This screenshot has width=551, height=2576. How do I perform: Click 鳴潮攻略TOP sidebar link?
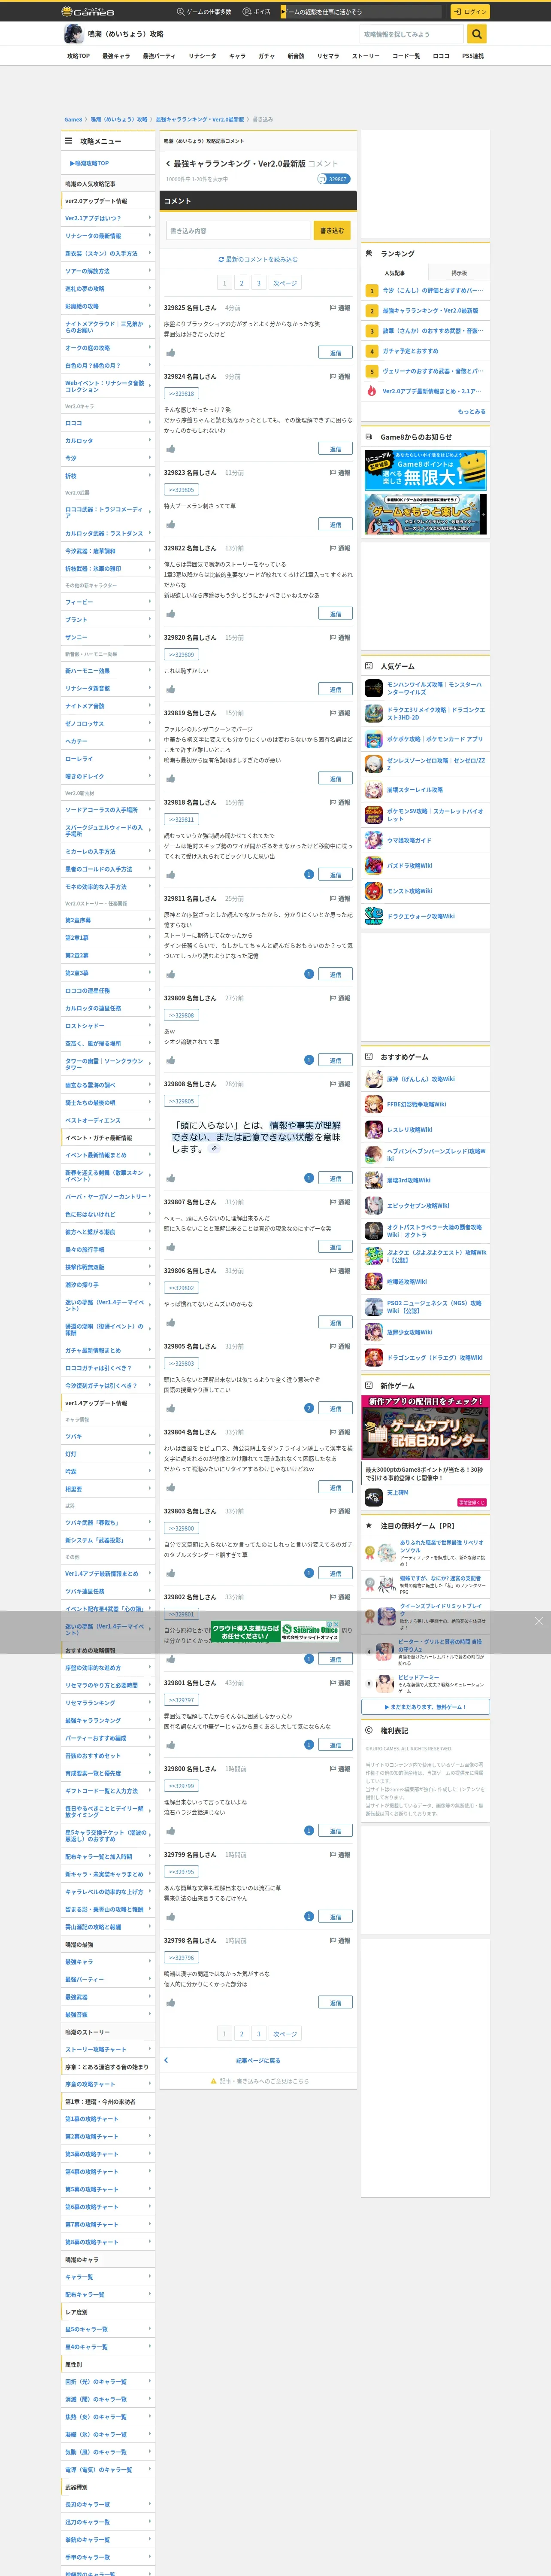pyautogui.click(x=90, y=163)
